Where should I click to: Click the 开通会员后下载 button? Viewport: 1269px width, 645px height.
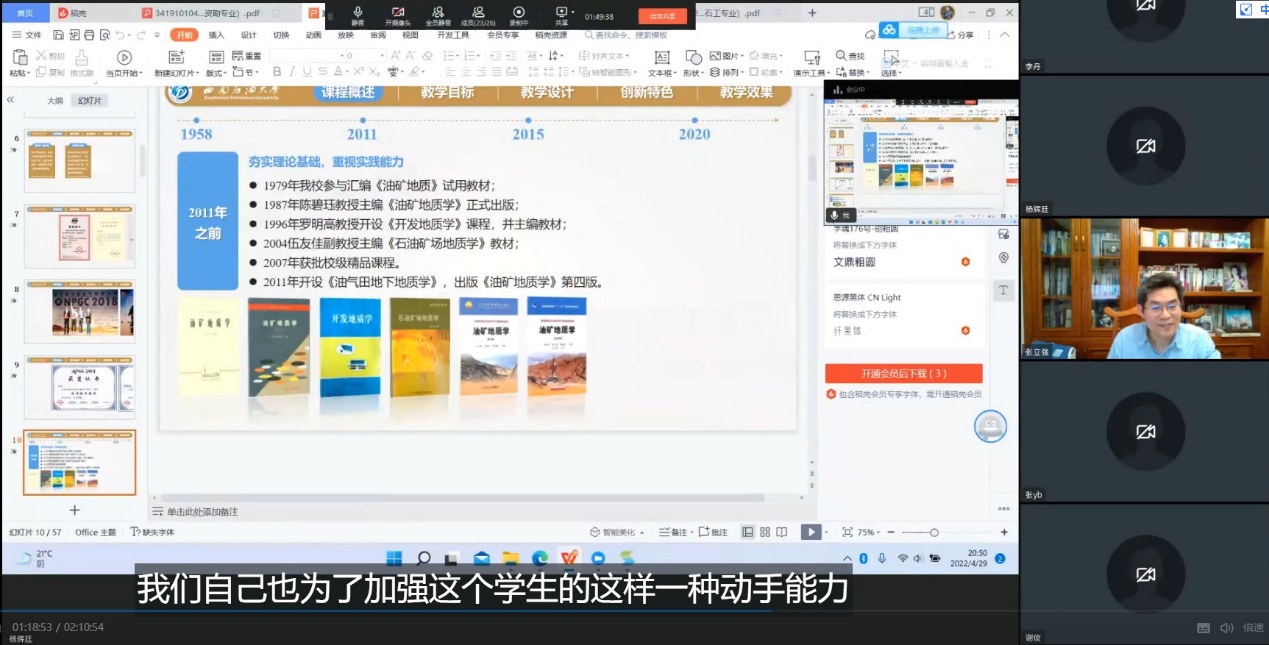[x=903, y=373]
